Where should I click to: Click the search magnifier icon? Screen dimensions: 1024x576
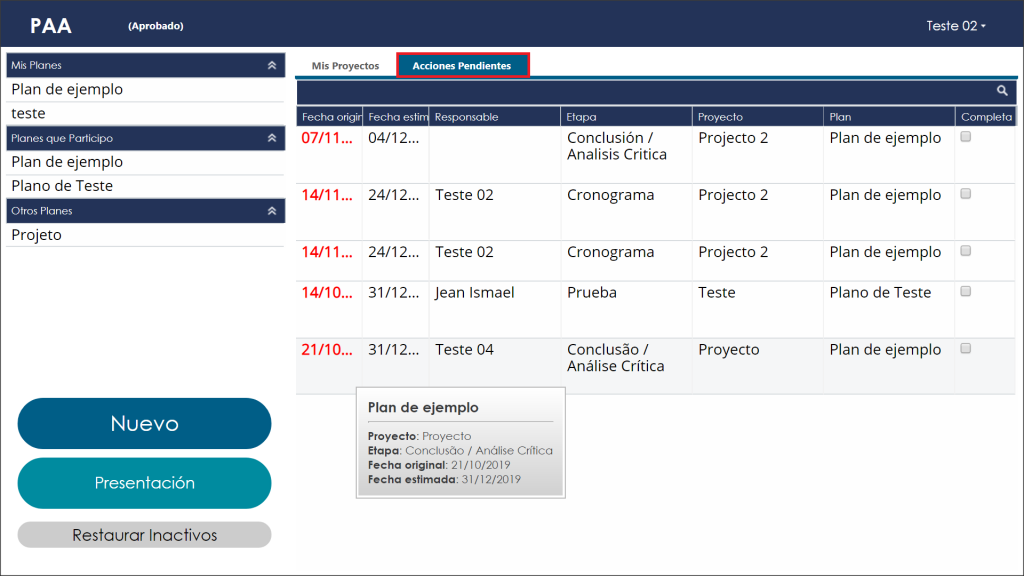[x=1002, y=91]
